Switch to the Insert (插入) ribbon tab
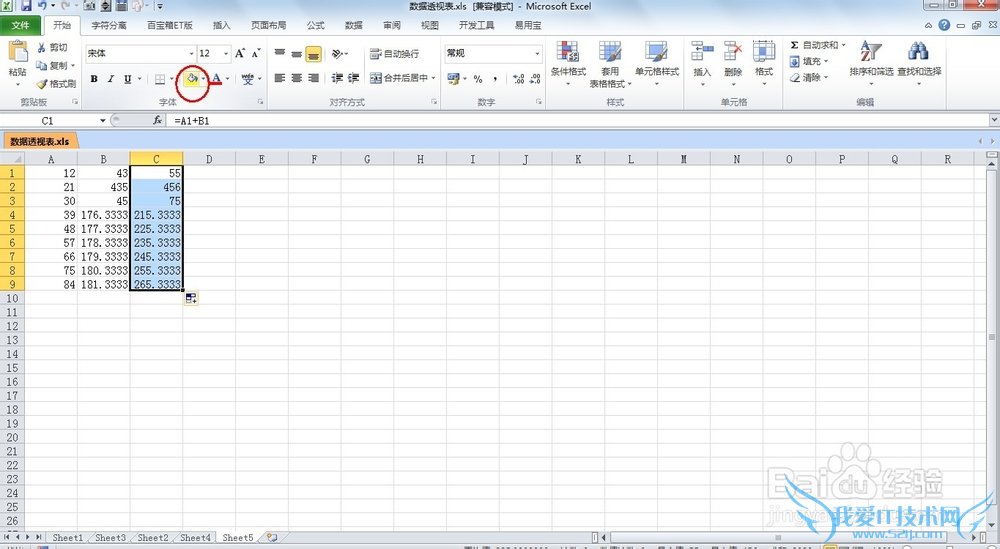 coord(221,26)
